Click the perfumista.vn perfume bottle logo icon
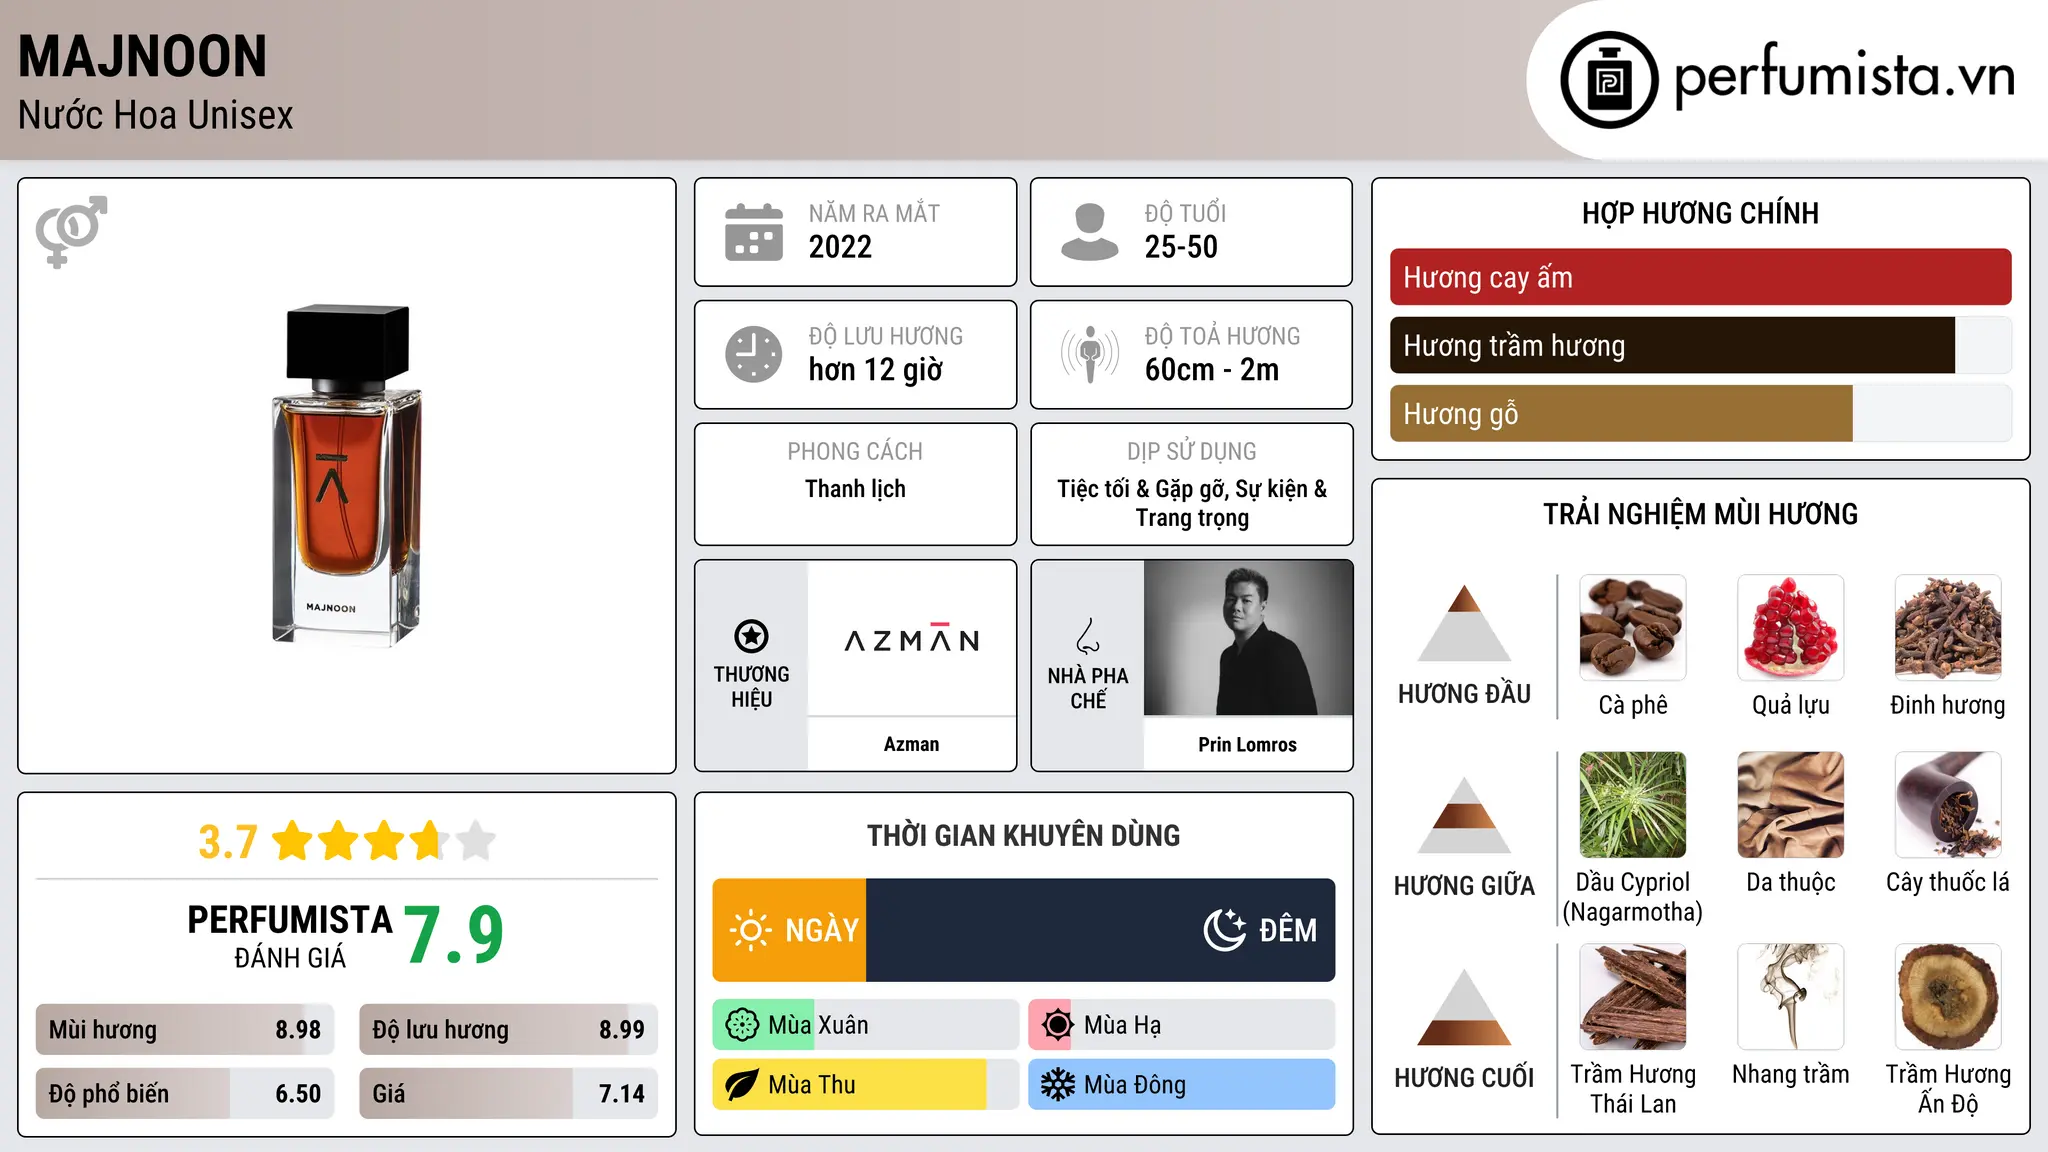2048x1152 pixels. point(1609,80)
